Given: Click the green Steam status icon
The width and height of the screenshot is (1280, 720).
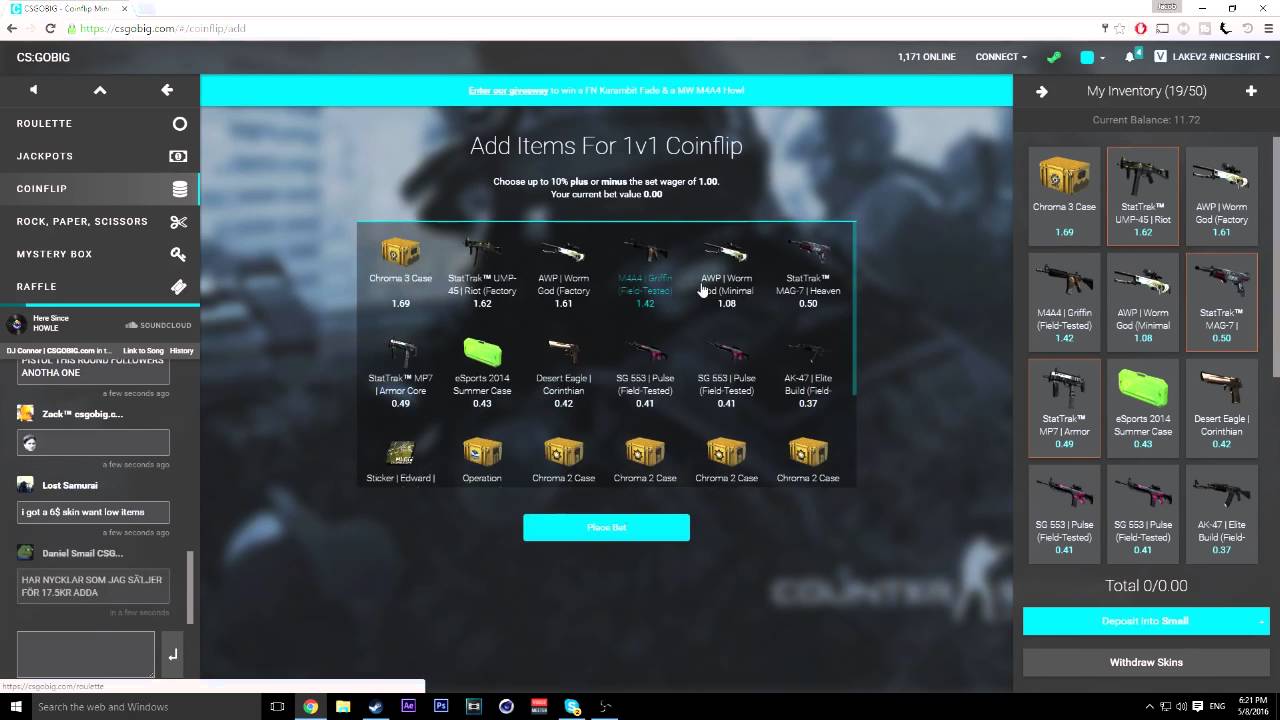Looking at the screenshot, I should [1053, 57].
